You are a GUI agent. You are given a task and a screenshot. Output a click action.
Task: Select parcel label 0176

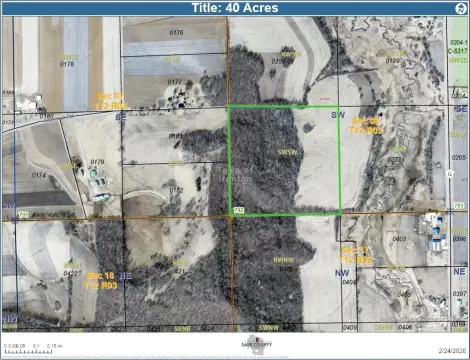(x=176, y=32)
